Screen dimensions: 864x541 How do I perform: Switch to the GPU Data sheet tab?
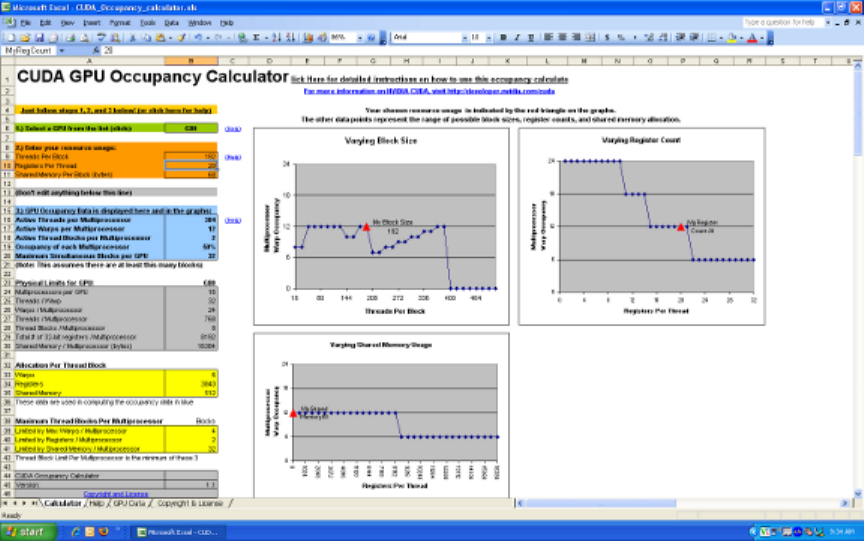(128, 504)
